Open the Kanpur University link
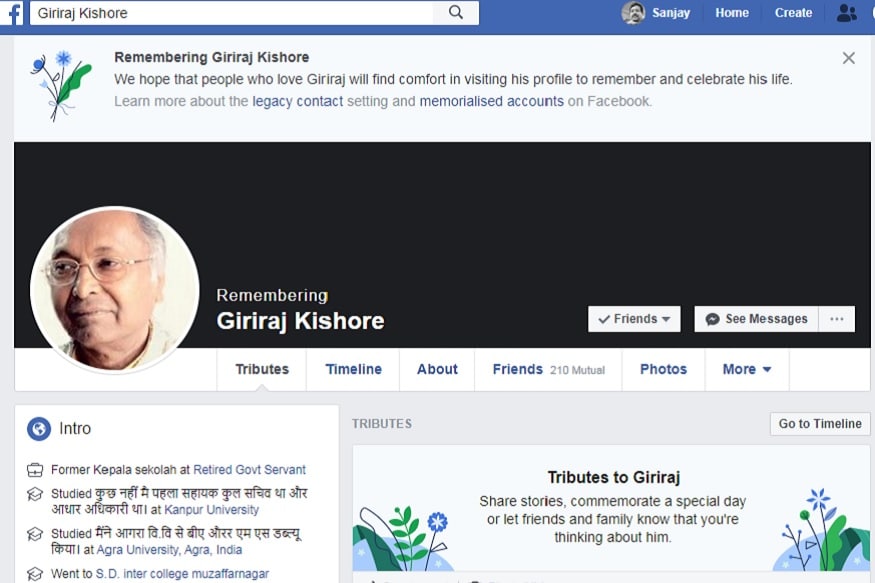This screenshot has height=583, width=875. click(x=211, y=510)
